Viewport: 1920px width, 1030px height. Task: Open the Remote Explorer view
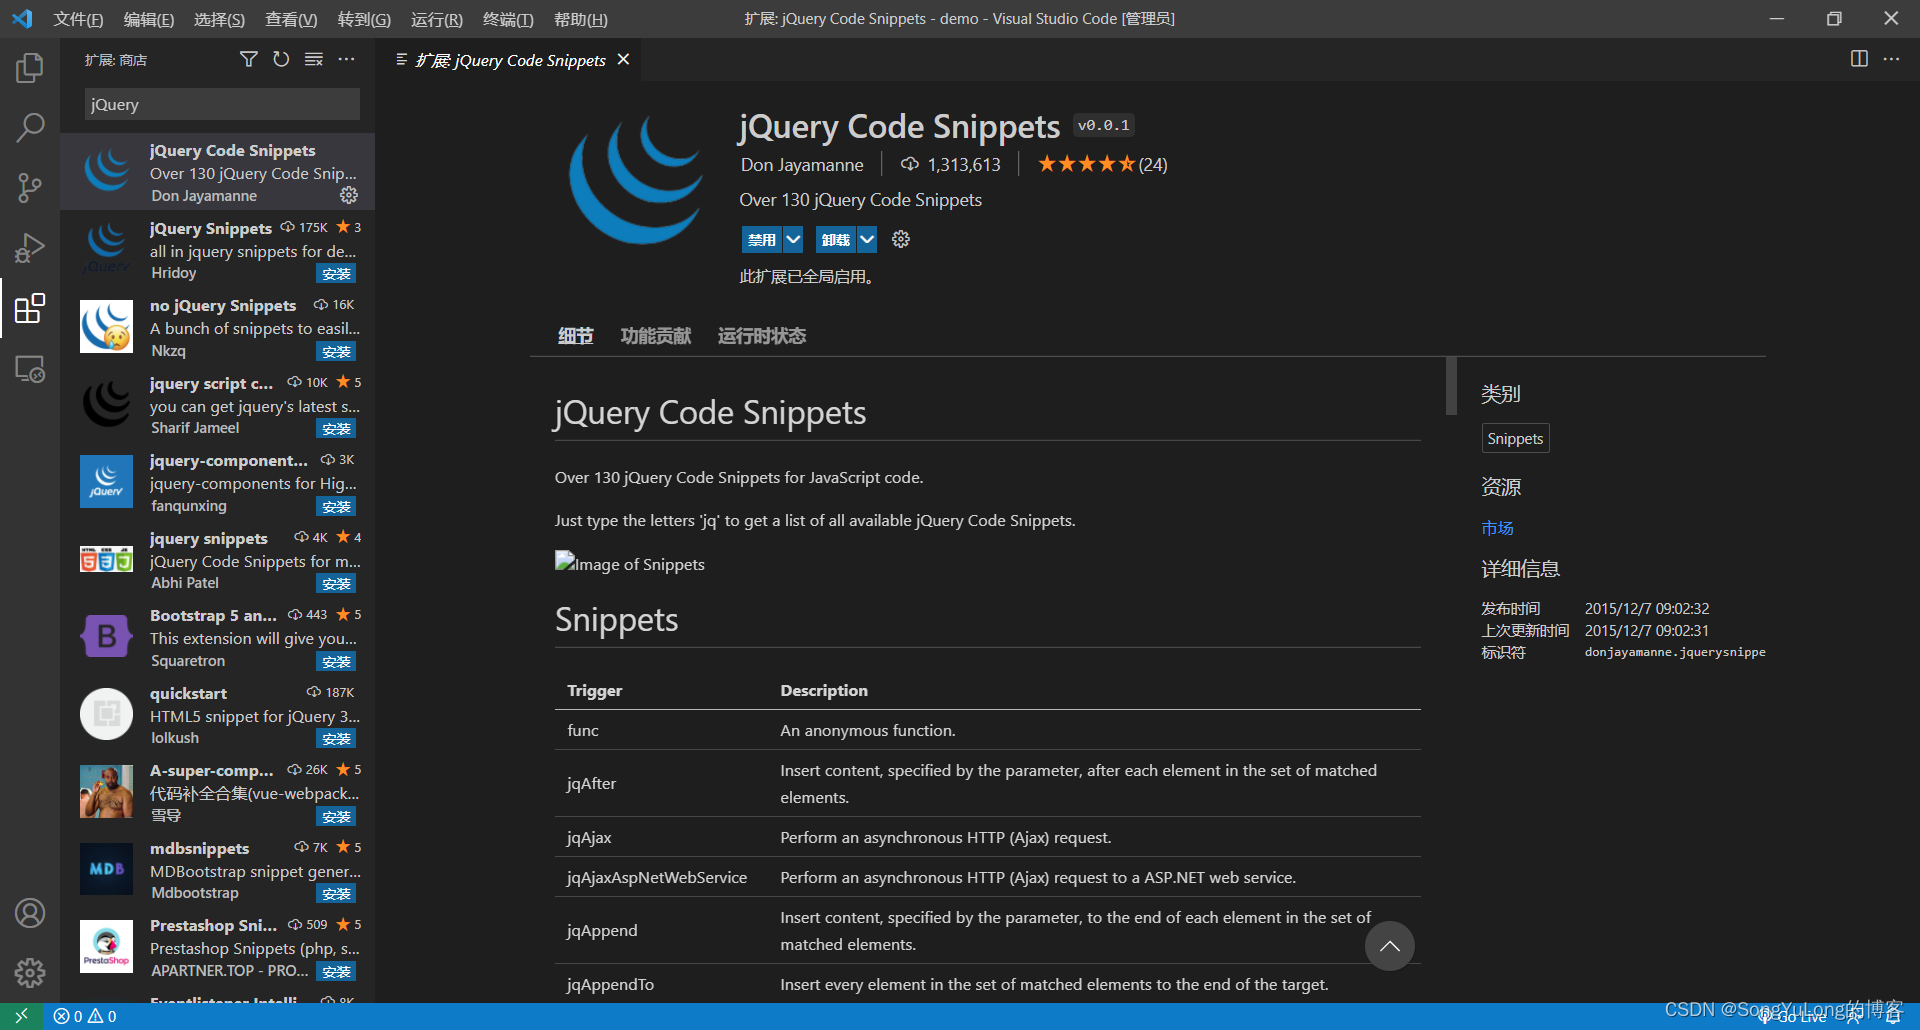tap(30, 369)
